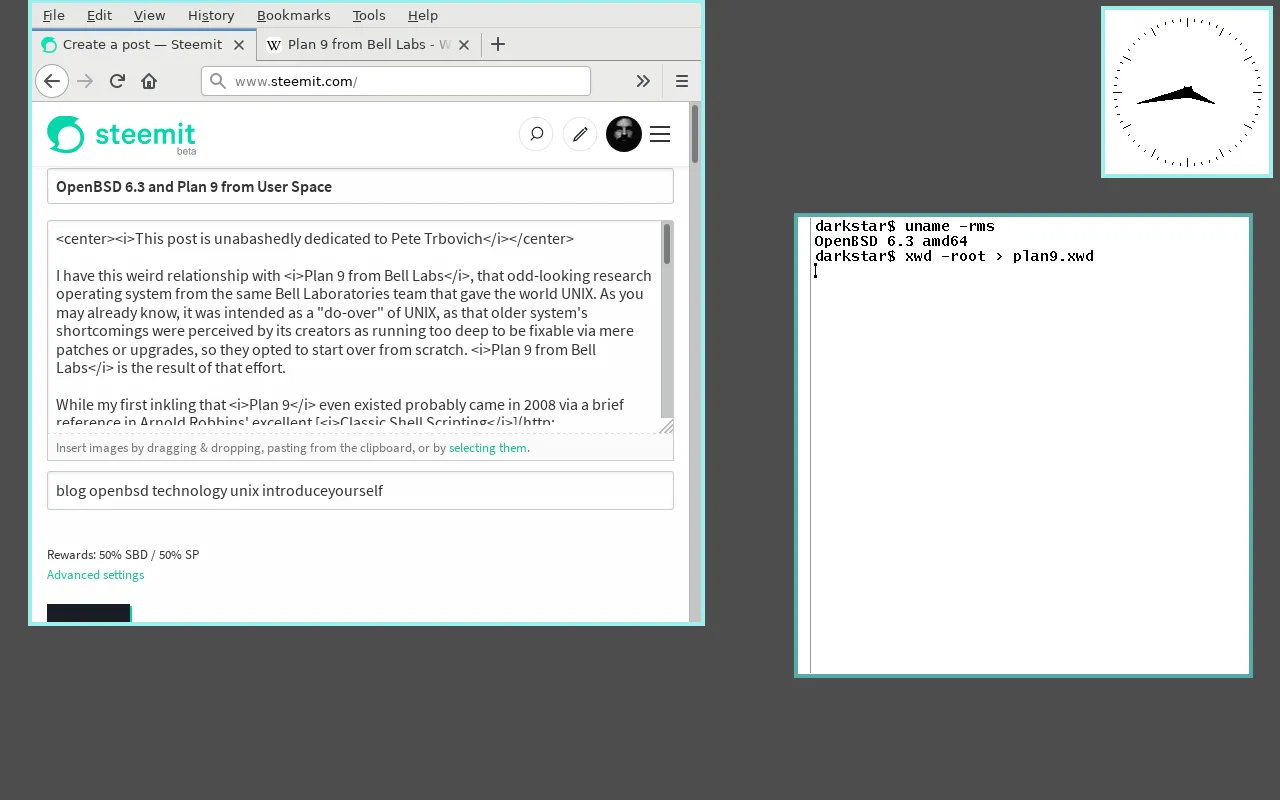Image resolution: width=1280 pixels, height=800 pixels.
Task: Open the Steemit search button
Action: pyautogui.click(x=536, y=134)
